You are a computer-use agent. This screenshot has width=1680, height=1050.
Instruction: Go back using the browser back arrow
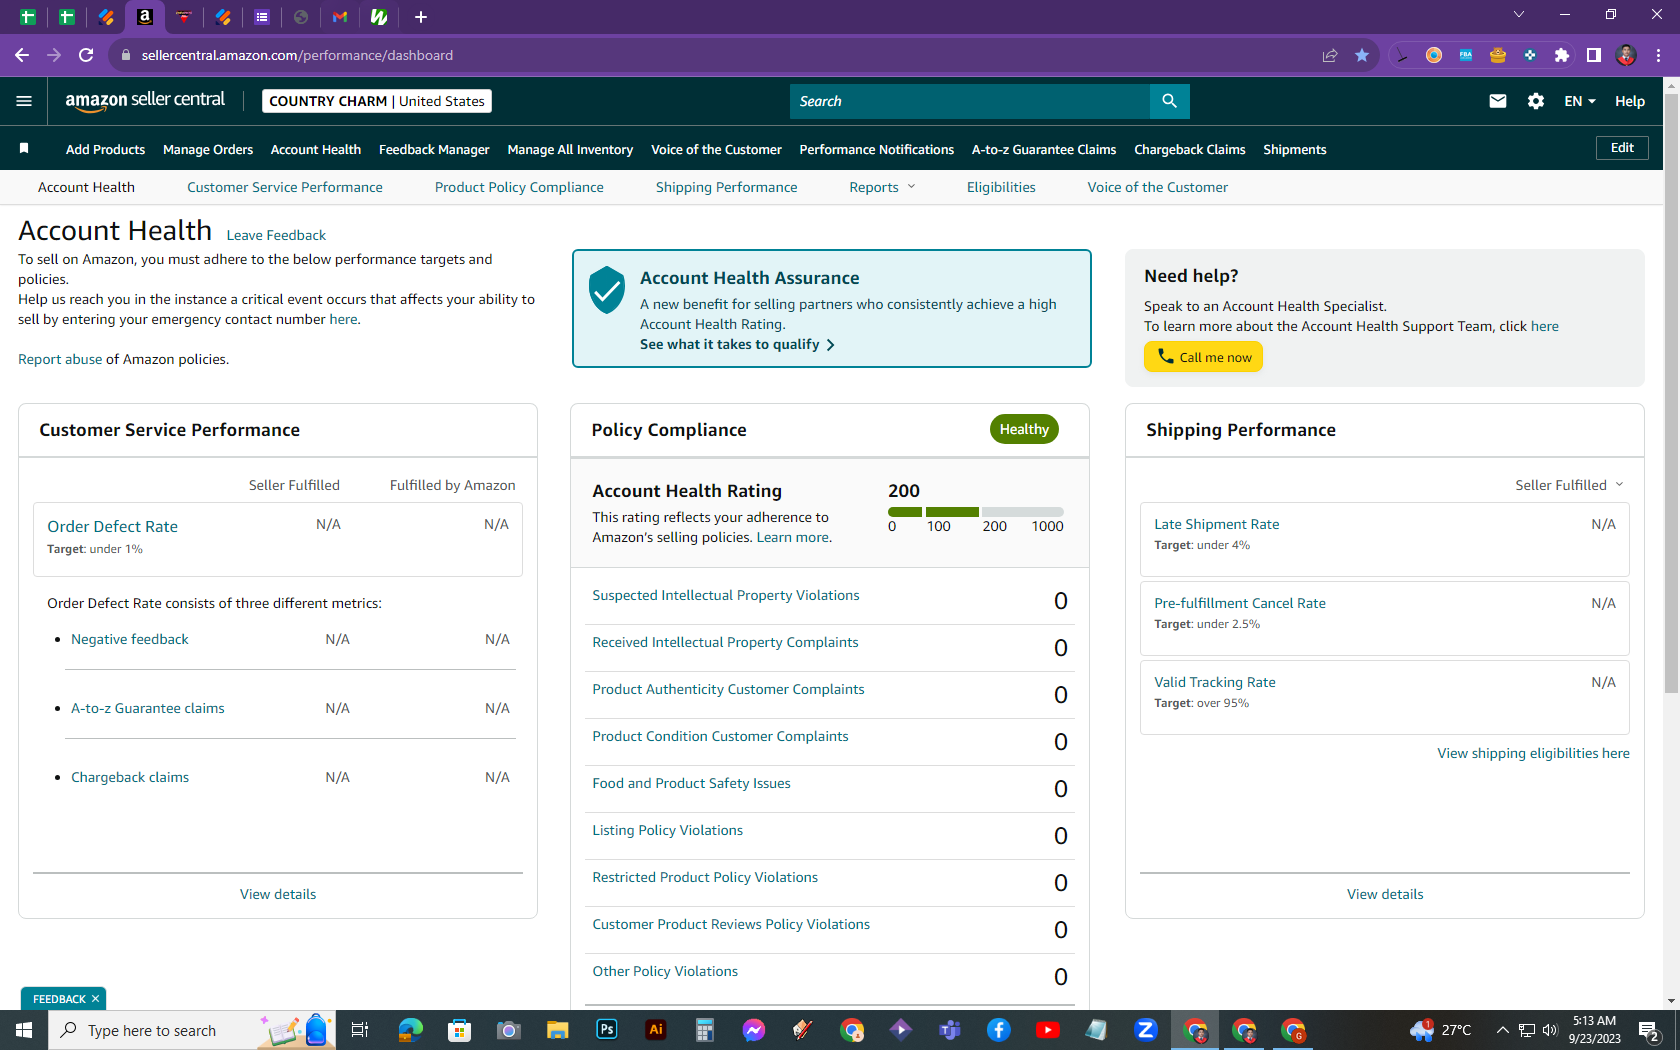[22, 55]
